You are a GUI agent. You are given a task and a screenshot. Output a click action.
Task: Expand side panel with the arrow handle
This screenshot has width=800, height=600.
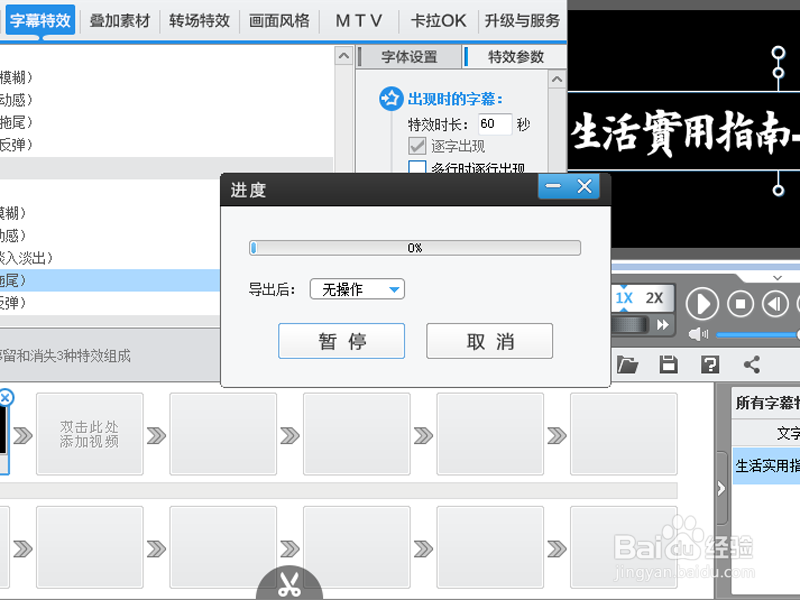(721, 488)
